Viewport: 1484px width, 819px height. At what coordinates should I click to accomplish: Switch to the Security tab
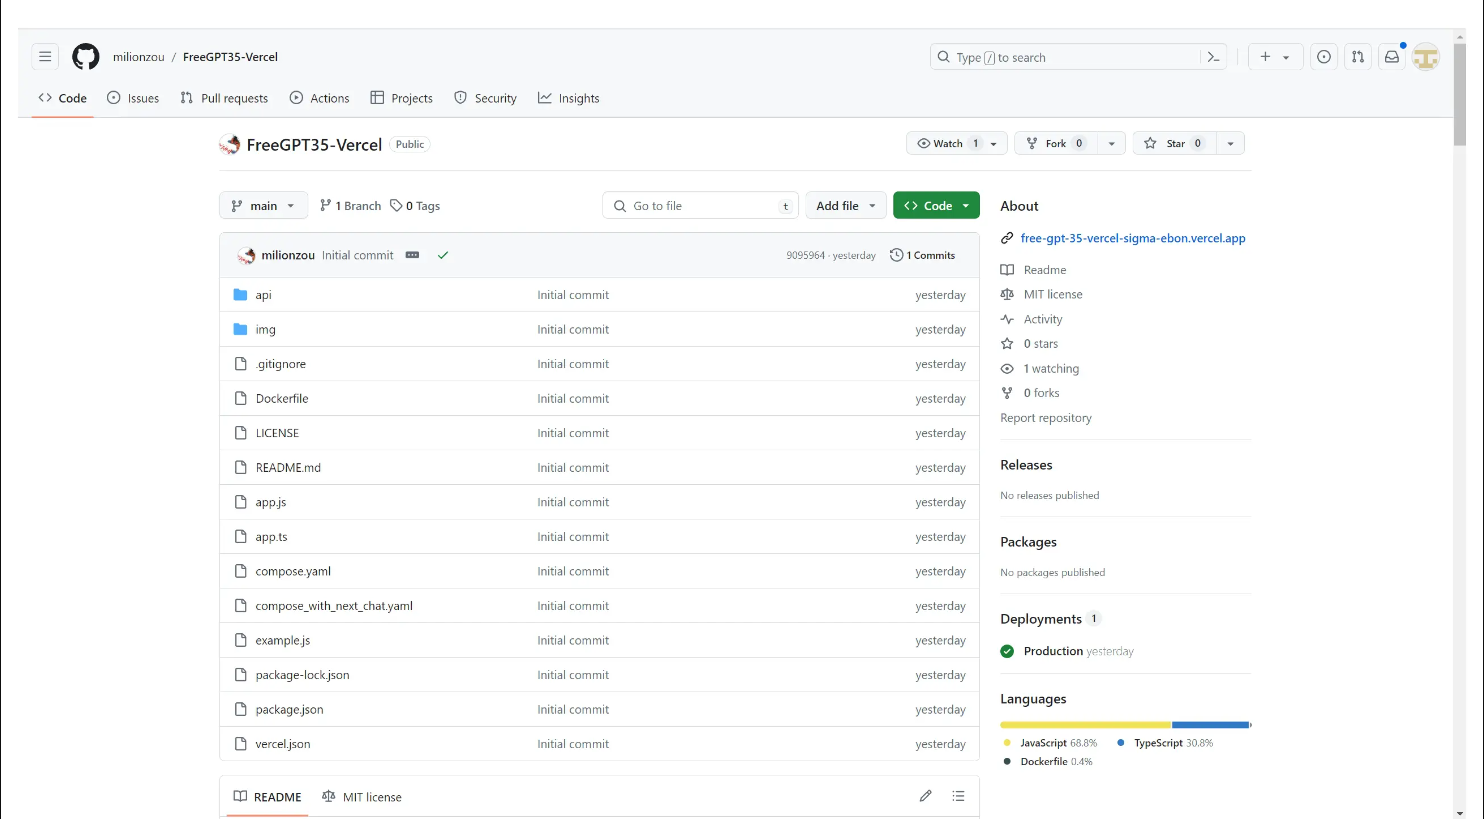[485, 98]
